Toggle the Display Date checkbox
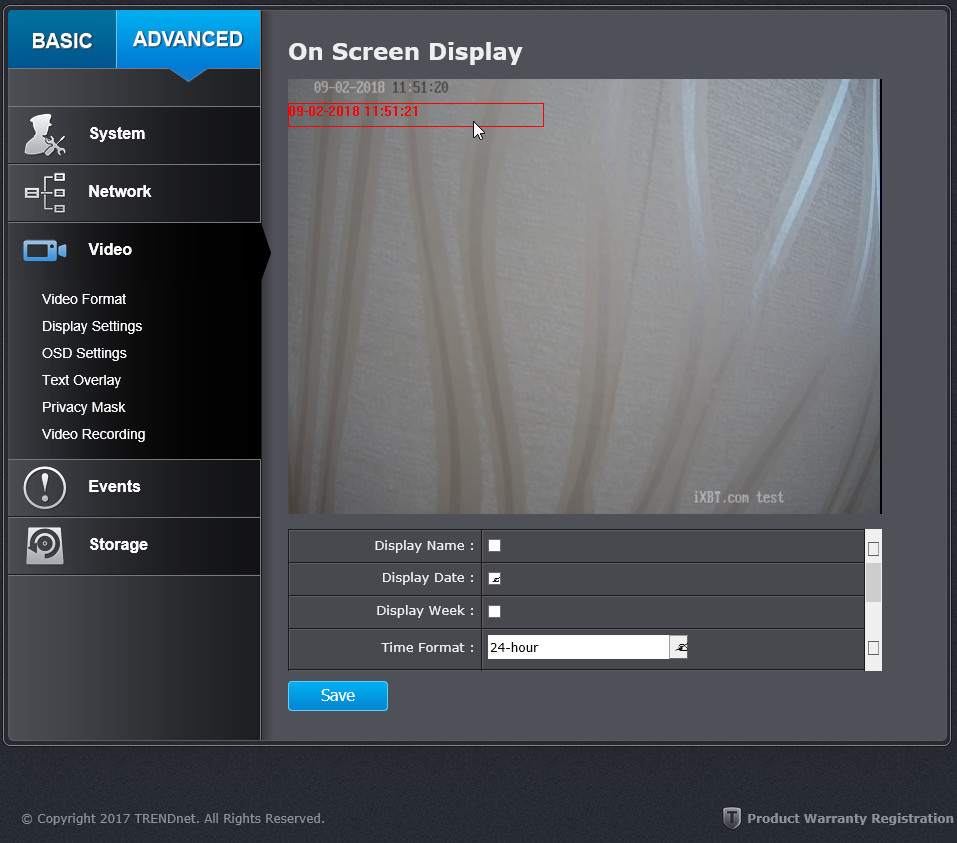Viewport: 957px width, 843px height. coord(494,578)
